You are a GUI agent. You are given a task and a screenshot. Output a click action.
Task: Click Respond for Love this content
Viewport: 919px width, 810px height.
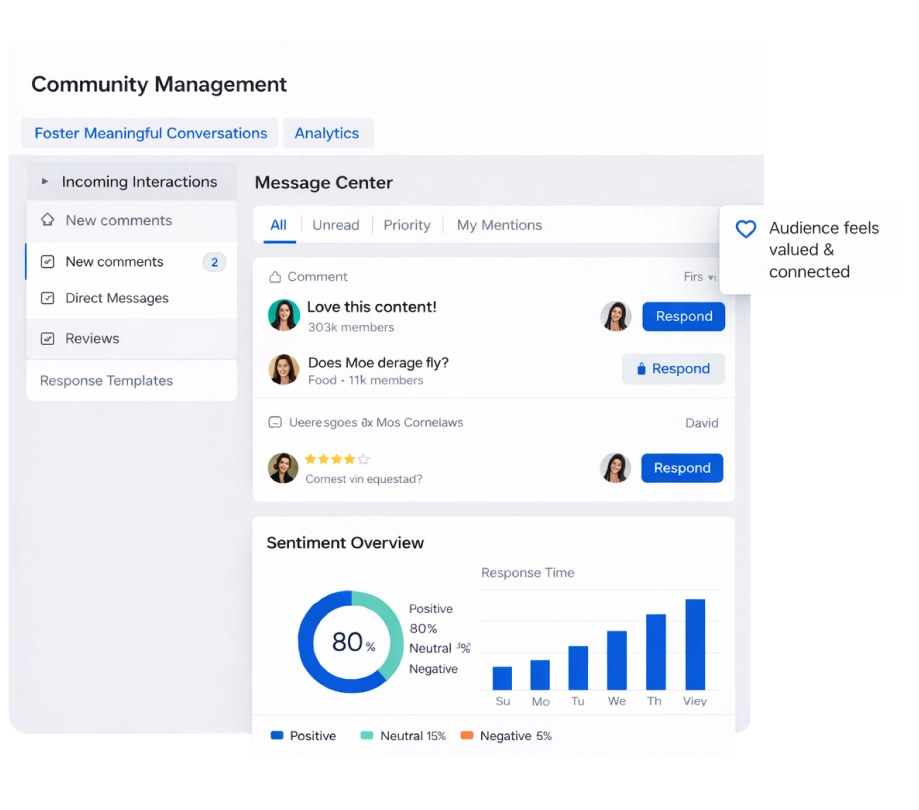click(x=683, y=316)
